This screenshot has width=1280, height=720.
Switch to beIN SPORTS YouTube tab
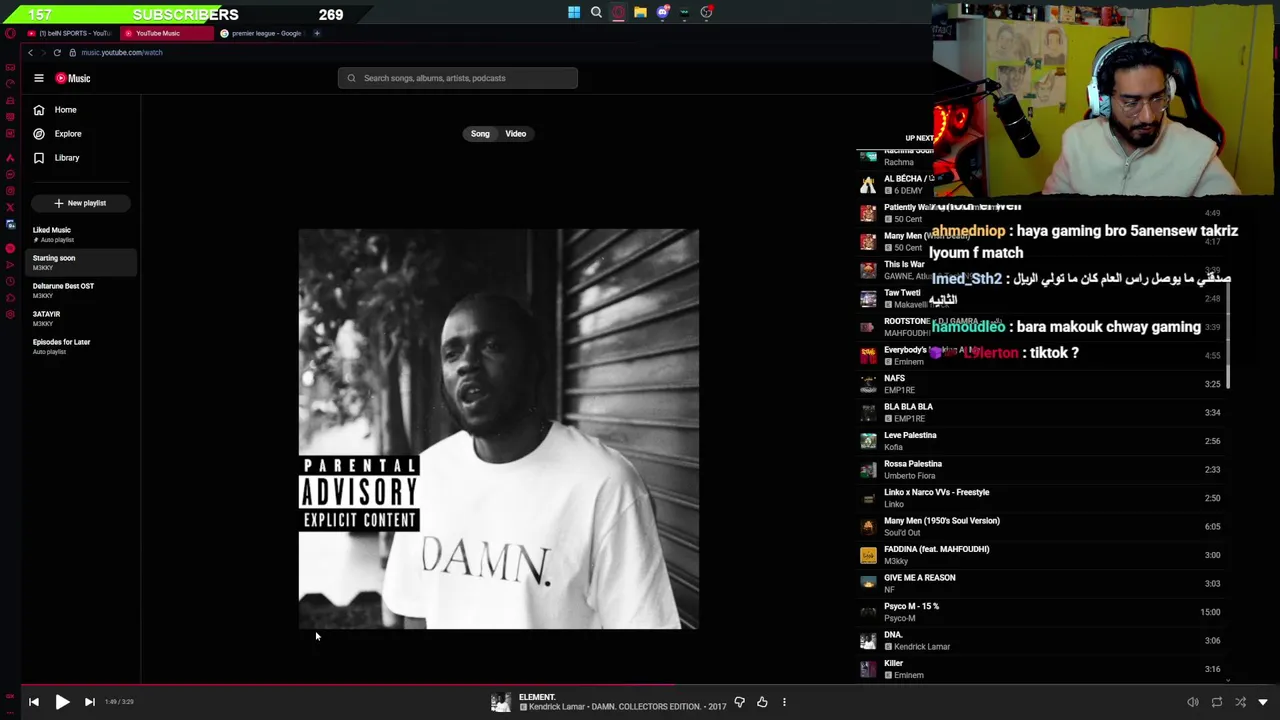[70, 33]
